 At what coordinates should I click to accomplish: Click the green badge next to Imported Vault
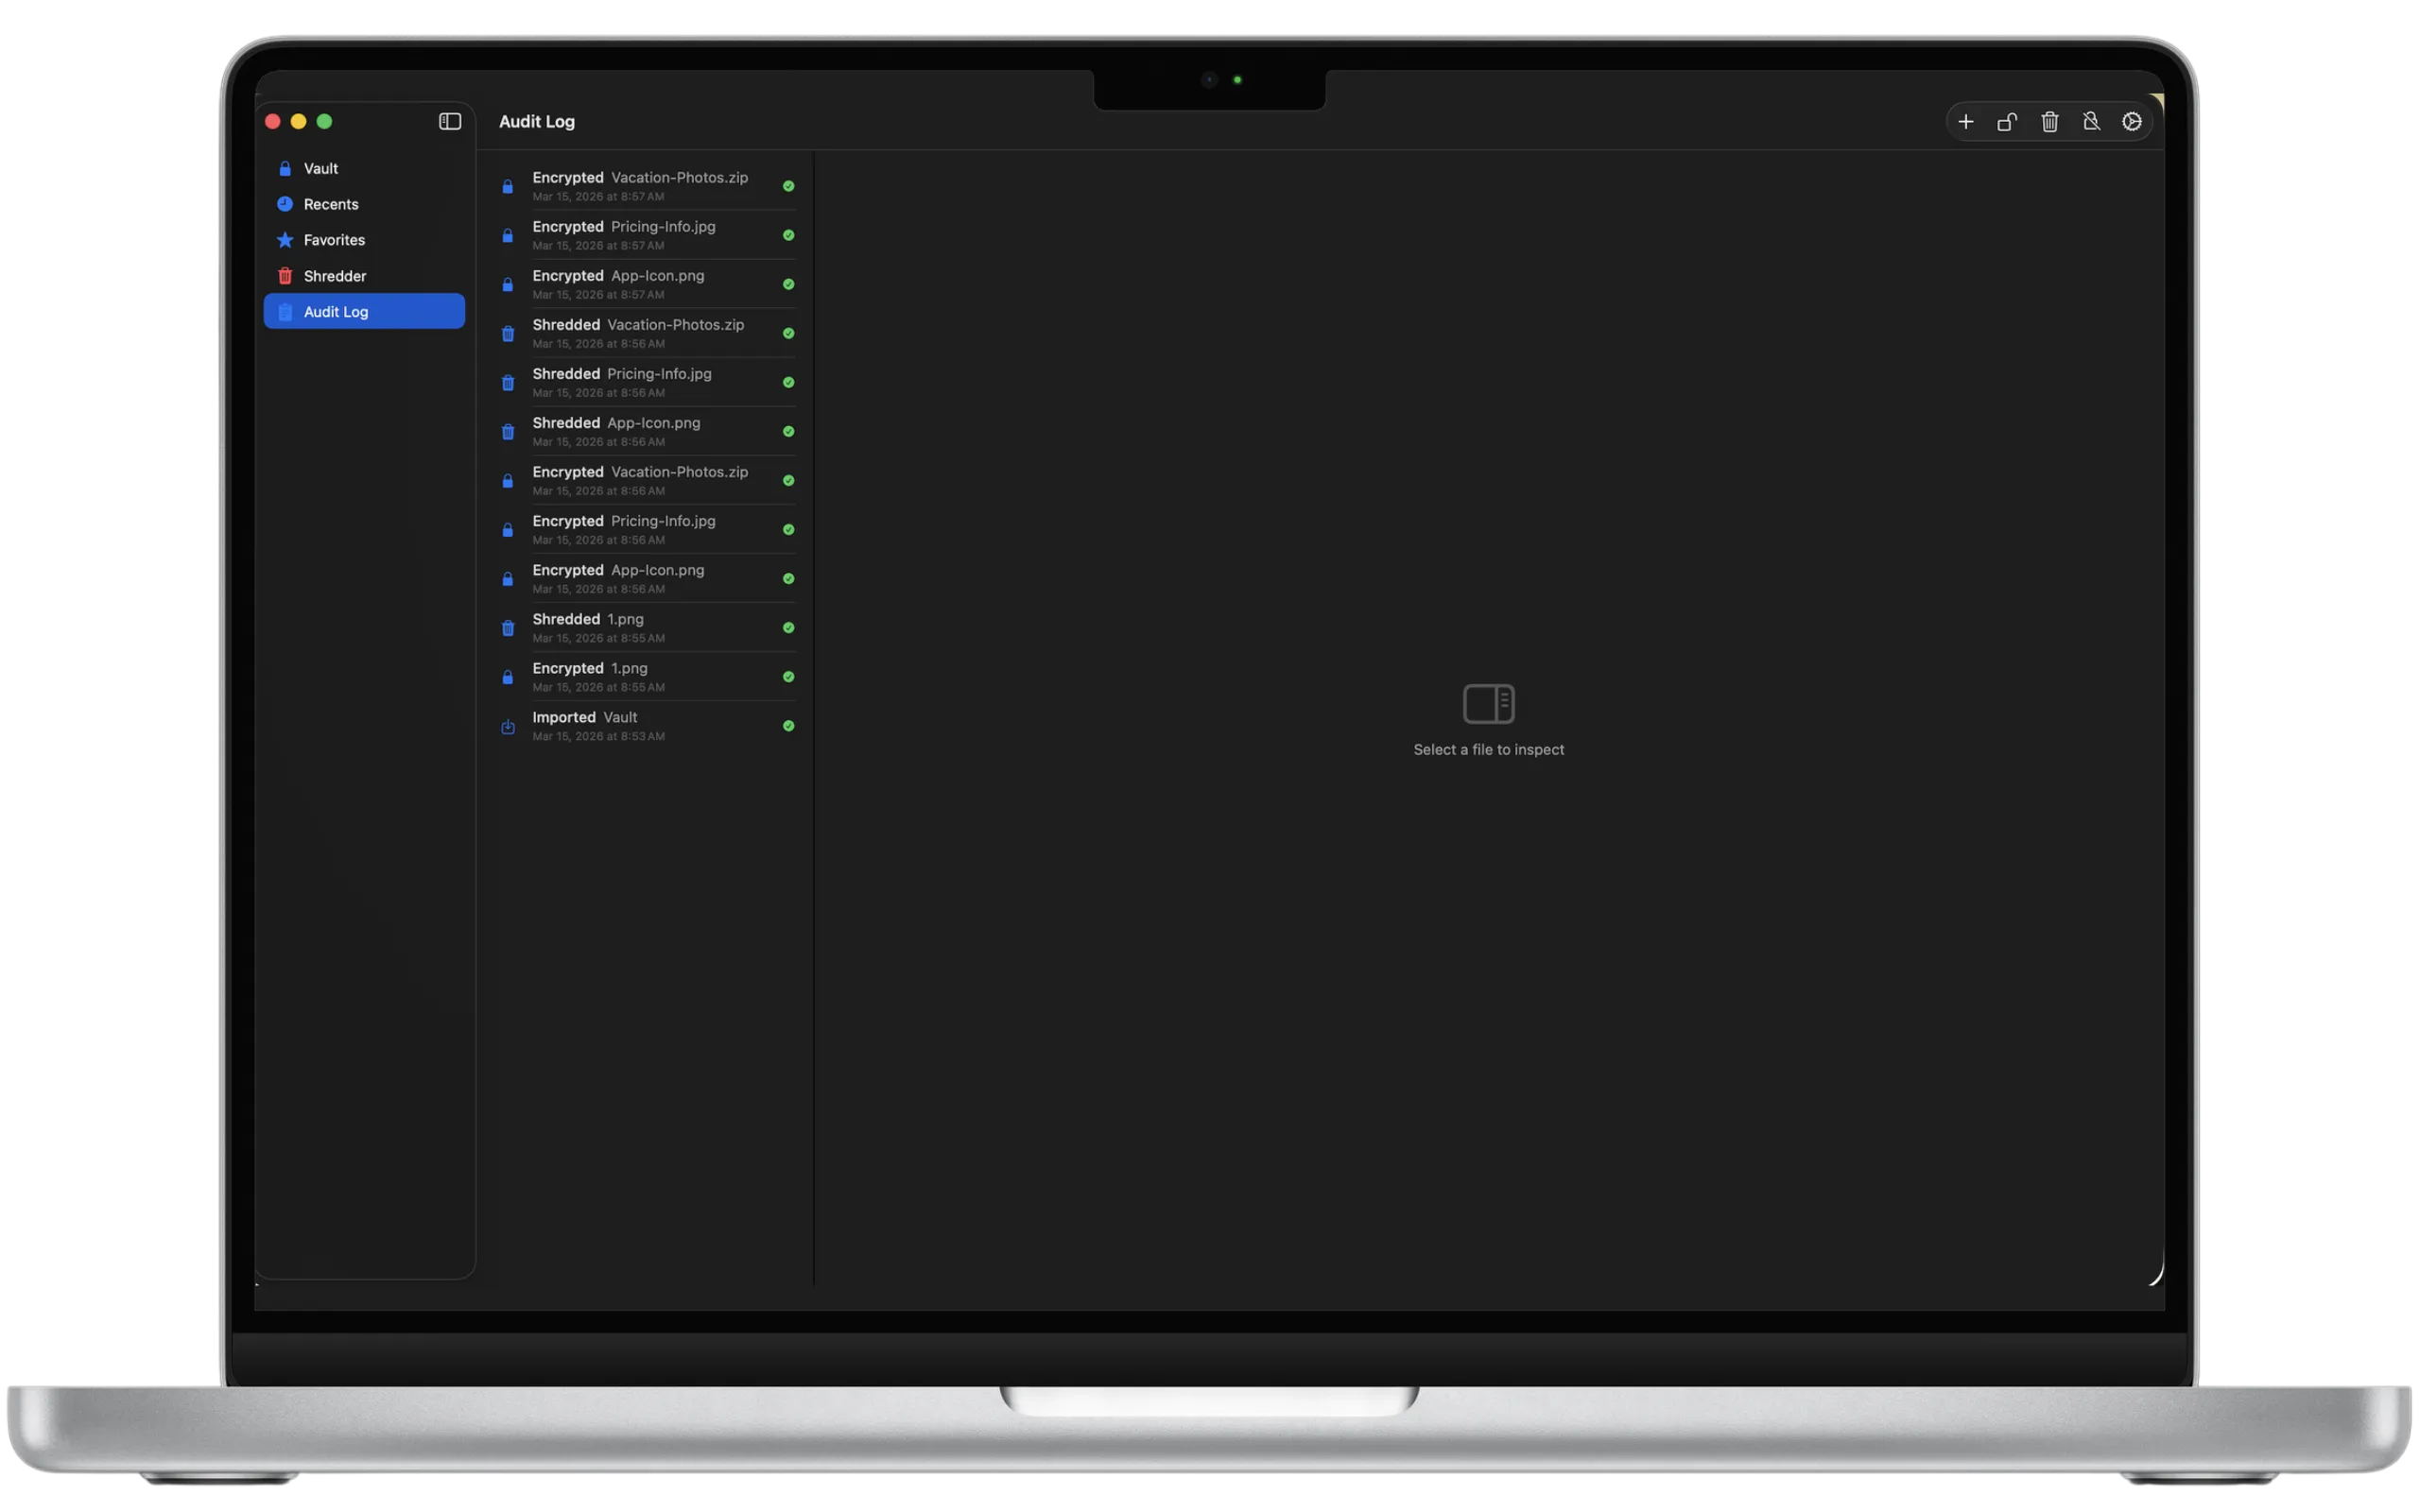click(789, 726)
